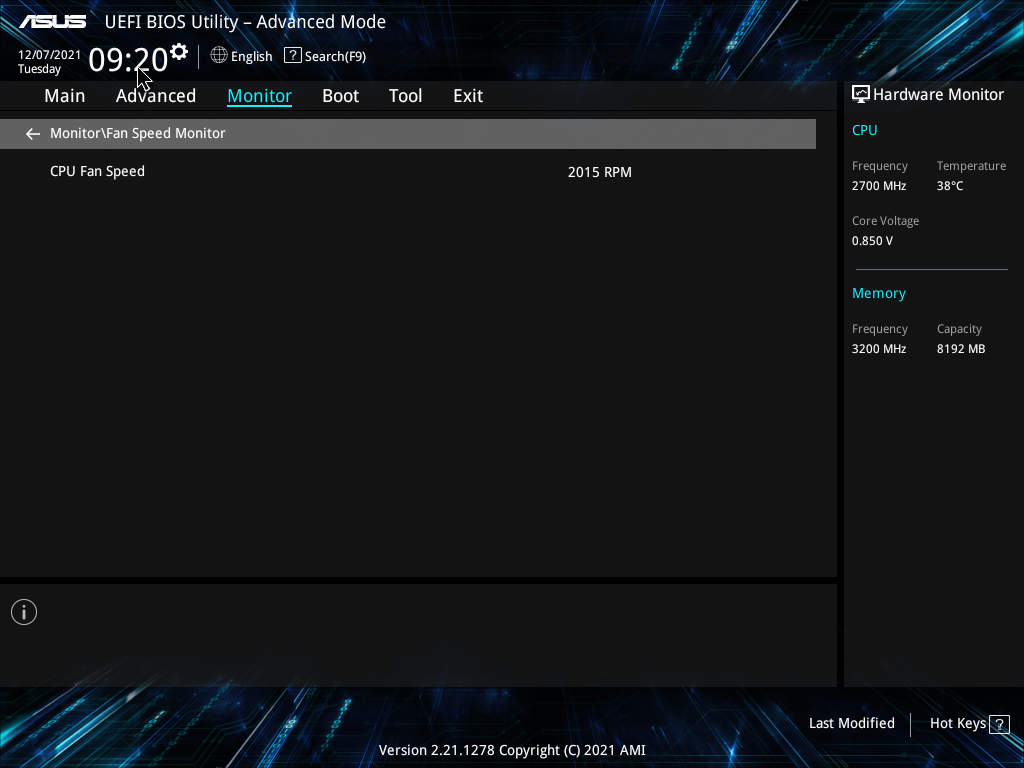Click the ASUS logo

coord(52,22)
